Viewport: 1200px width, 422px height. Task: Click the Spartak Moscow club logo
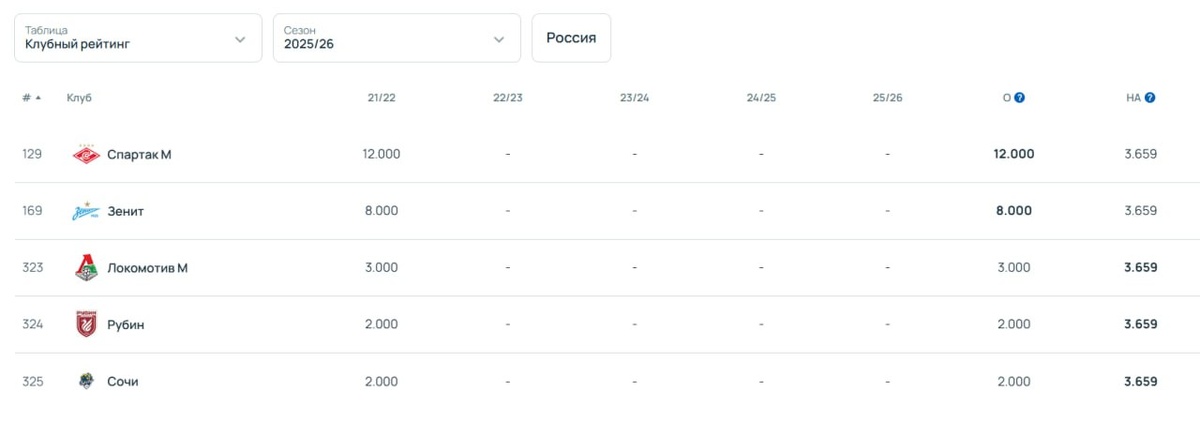click(x=86, y=154)
